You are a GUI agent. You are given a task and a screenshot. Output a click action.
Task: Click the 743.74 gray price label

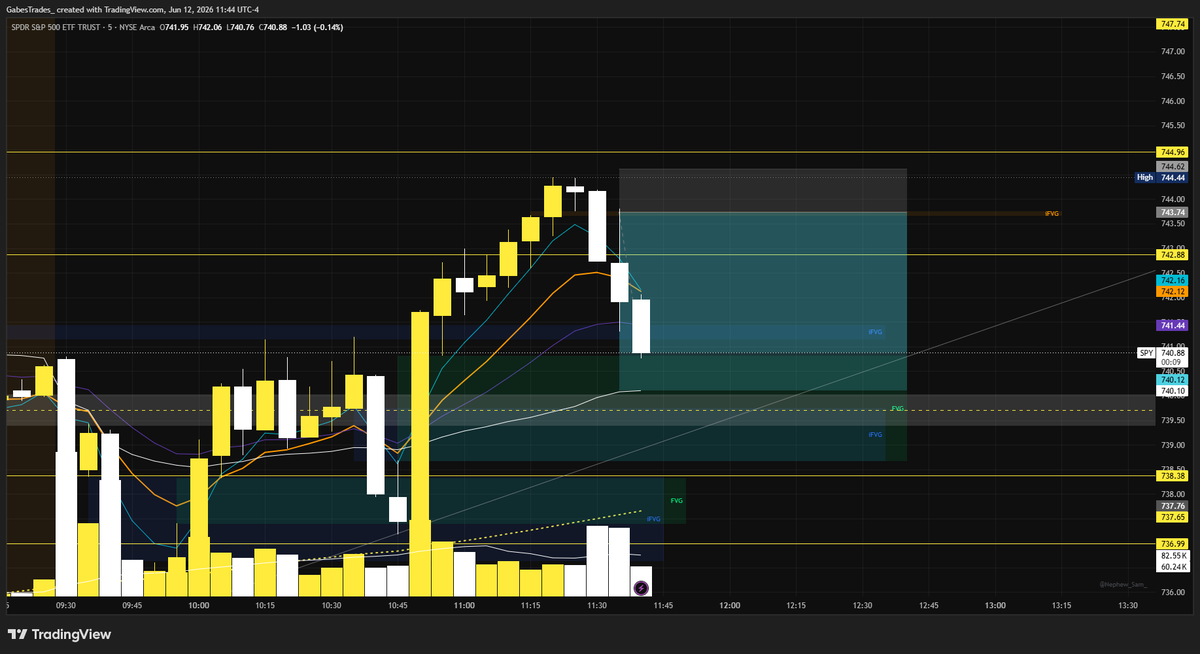1172,212
